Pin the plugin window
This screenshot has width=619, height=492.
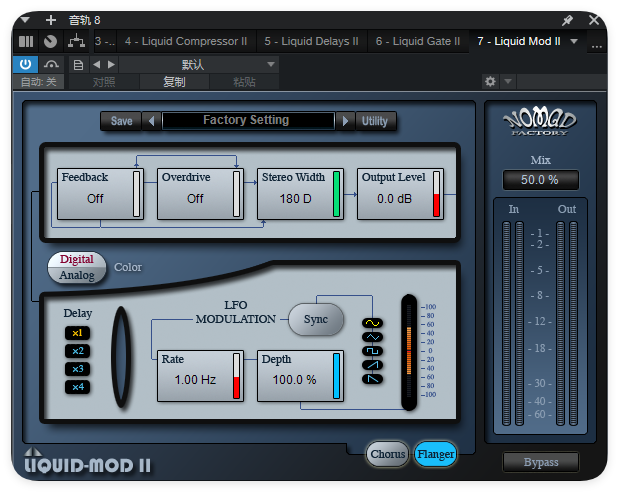[567, 20]
